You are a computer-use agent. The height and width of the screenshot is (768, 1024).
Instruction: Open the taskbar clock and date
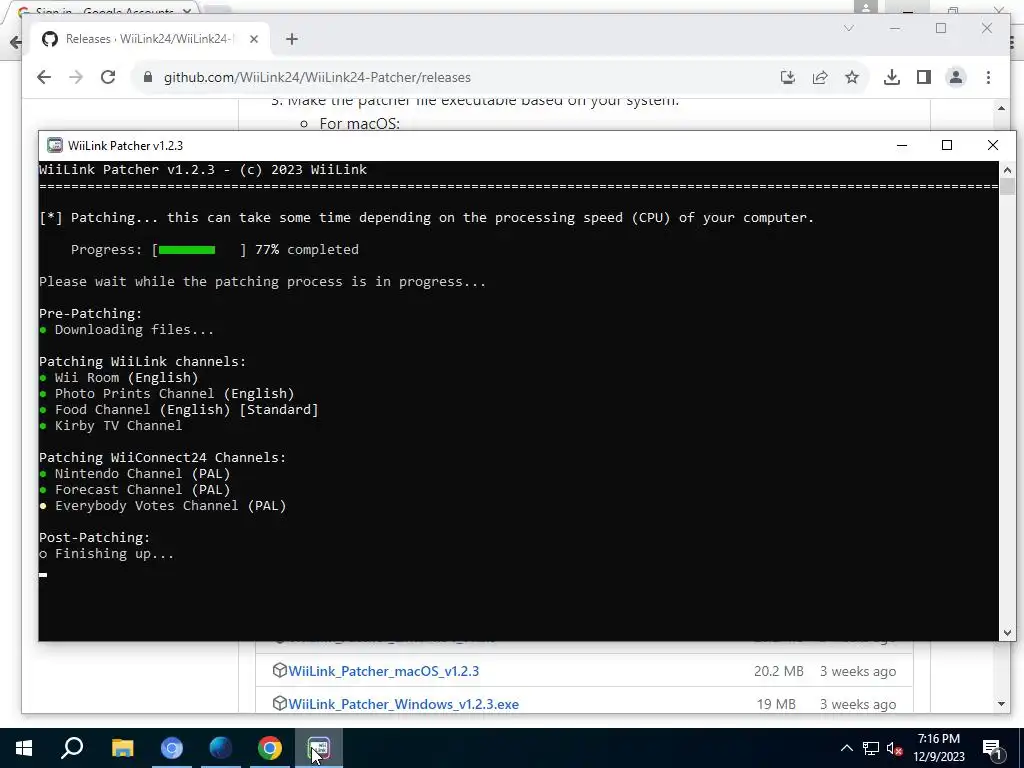(x=938, y=748)
